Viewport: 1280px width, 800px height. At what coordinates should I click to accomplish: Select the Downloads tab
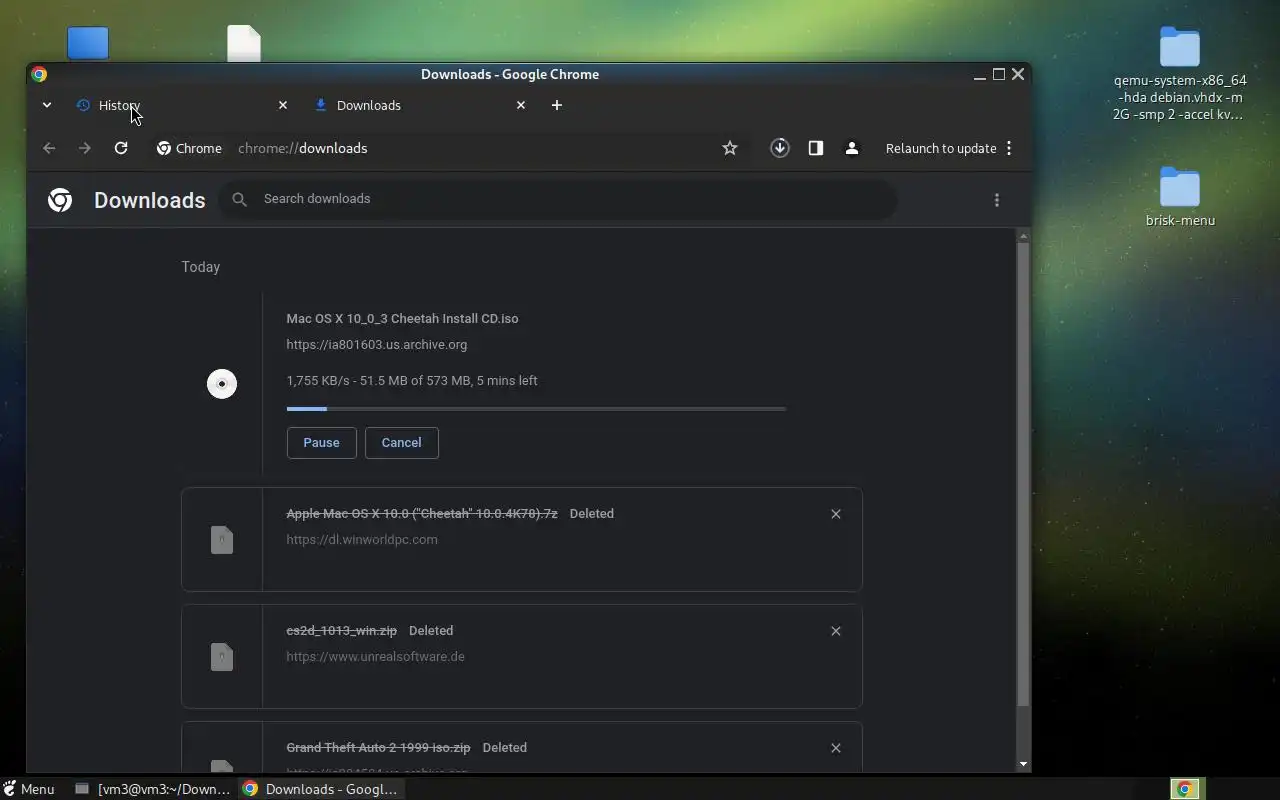pos(418,105)
